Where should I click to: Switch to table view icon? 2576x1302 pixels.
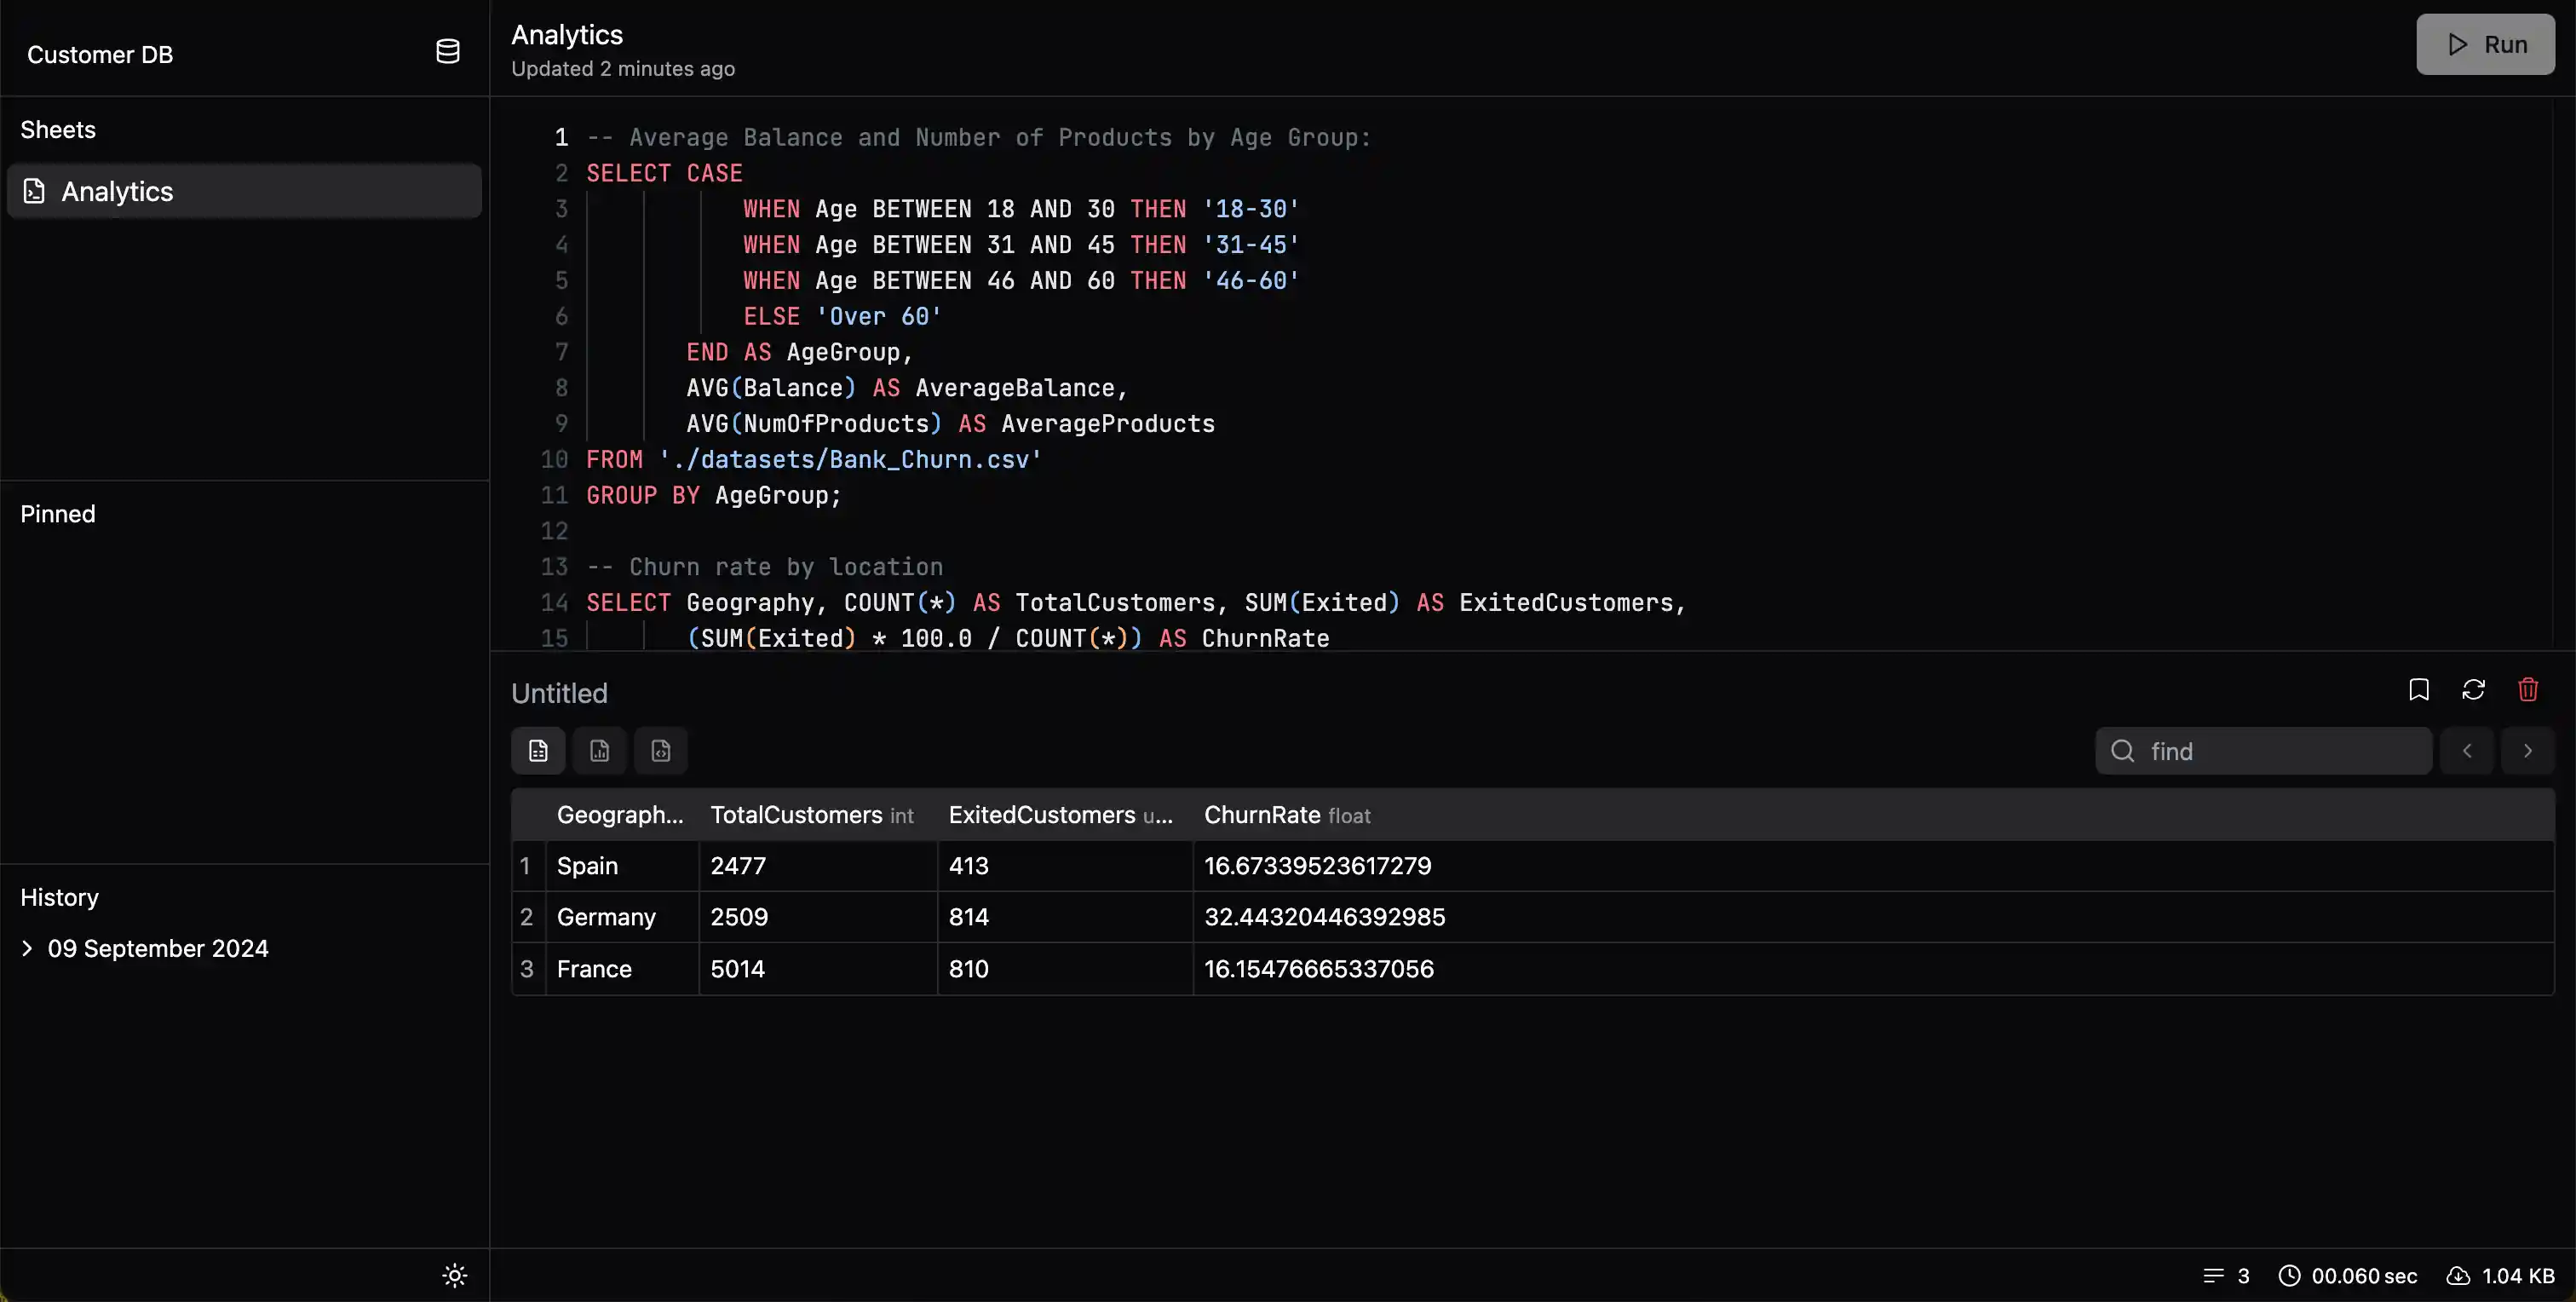click(538, 751)
